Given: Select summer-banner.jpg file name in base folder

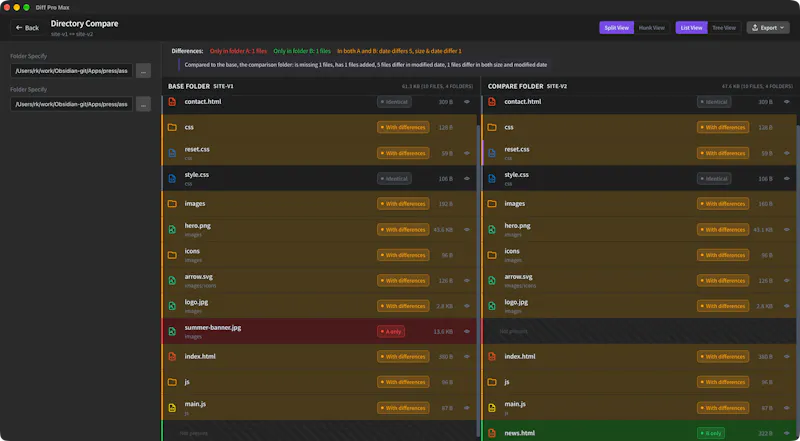Looking at the screenshot, I should point(213,328).
